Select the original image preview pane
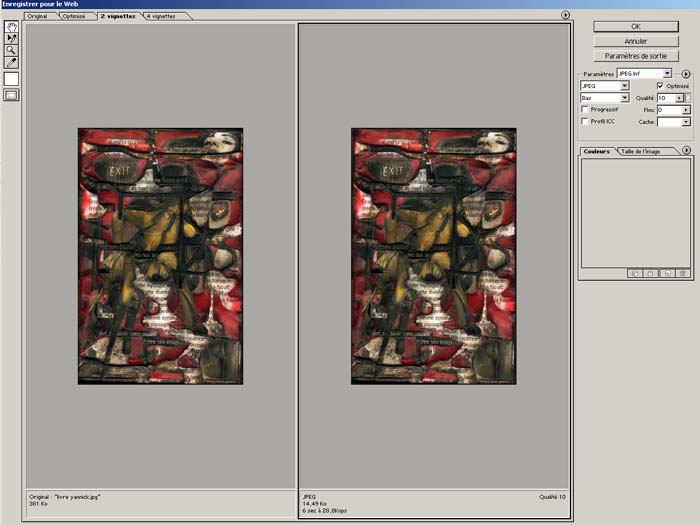700x525 pixels. point(161,256)
